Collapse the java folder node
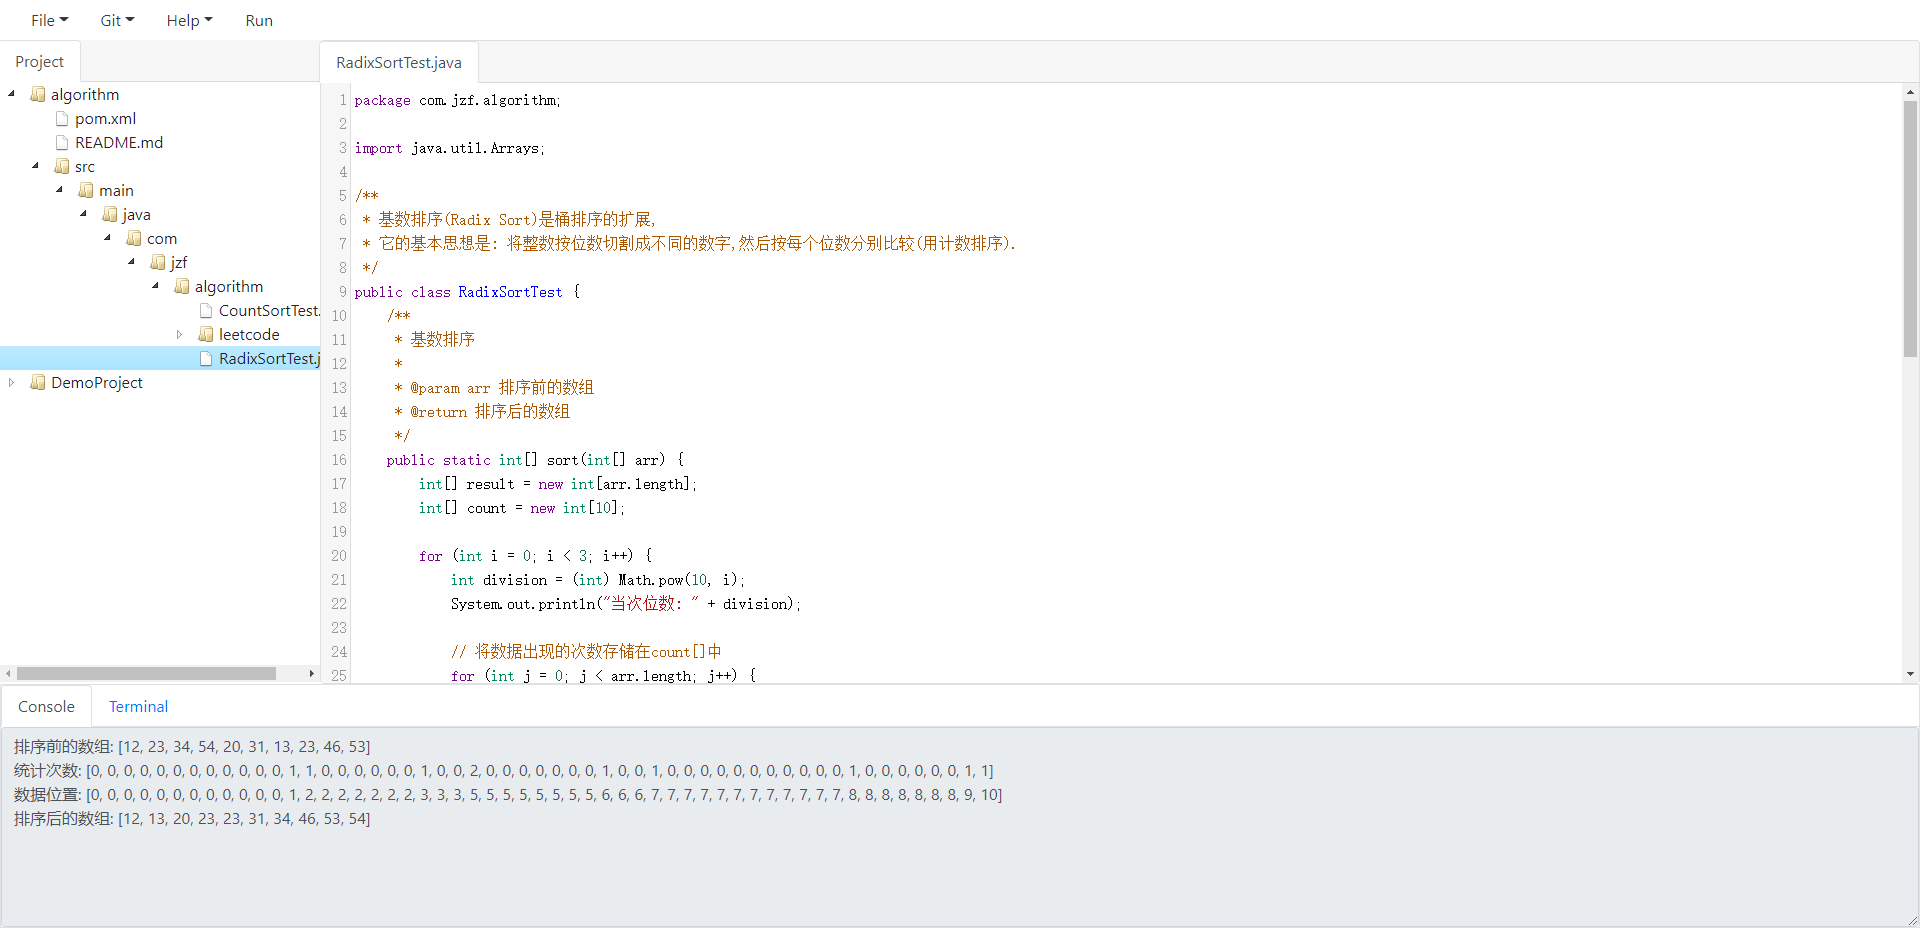The width and height of the screenshot is (1920, 937). click(x=84, y=214)
